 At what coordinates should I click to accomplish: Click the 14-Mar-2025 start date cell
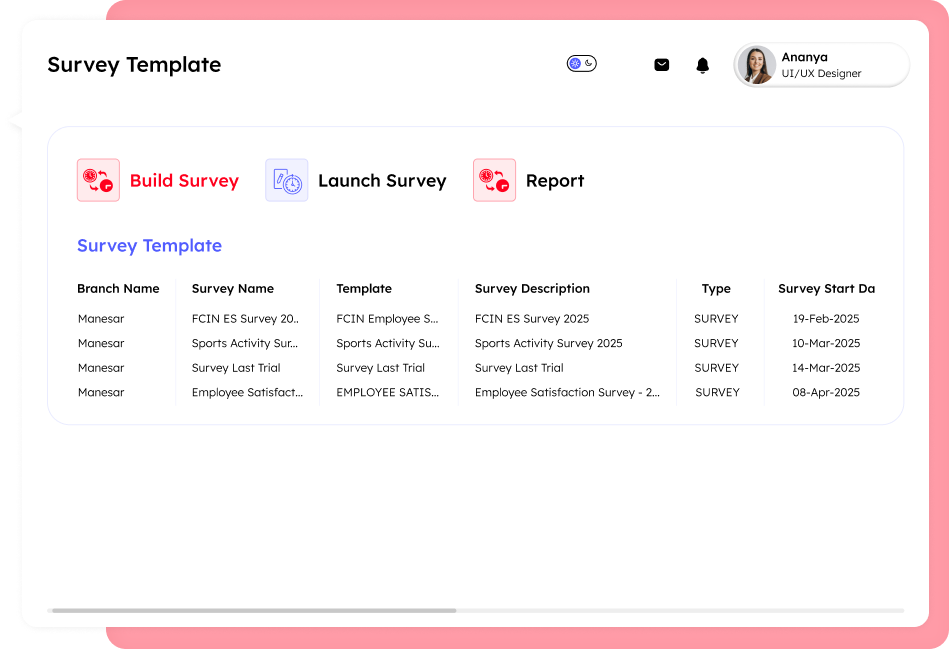(826, 368)
